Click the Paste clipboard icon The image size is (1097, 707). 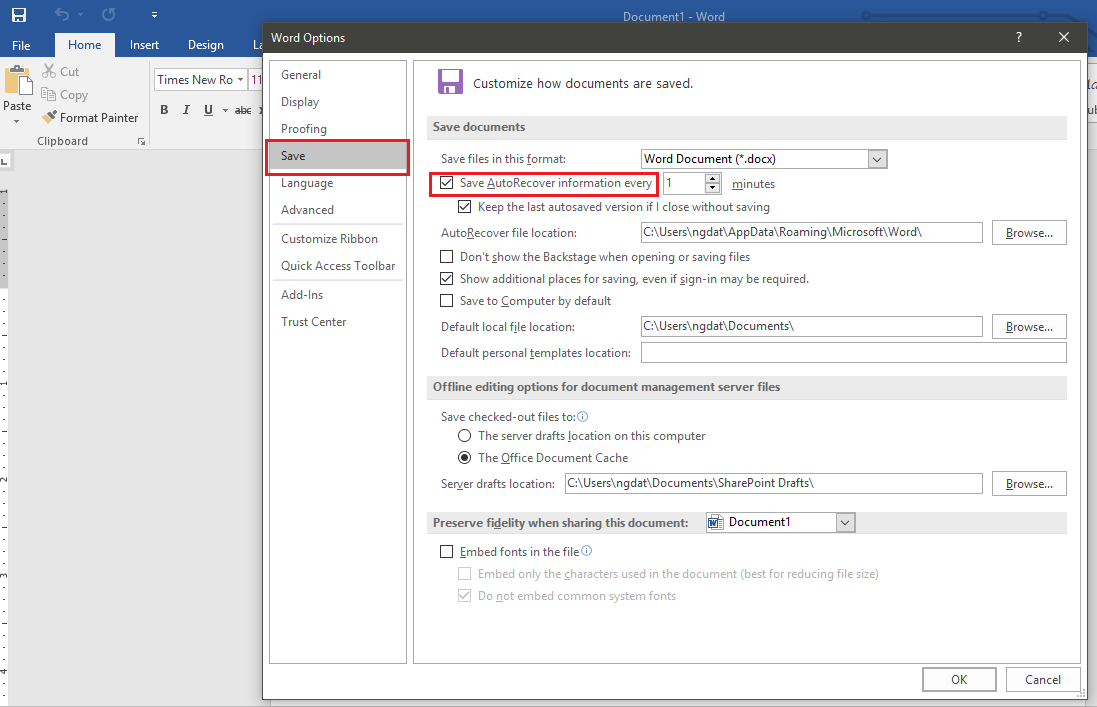(x=18, y=81)
